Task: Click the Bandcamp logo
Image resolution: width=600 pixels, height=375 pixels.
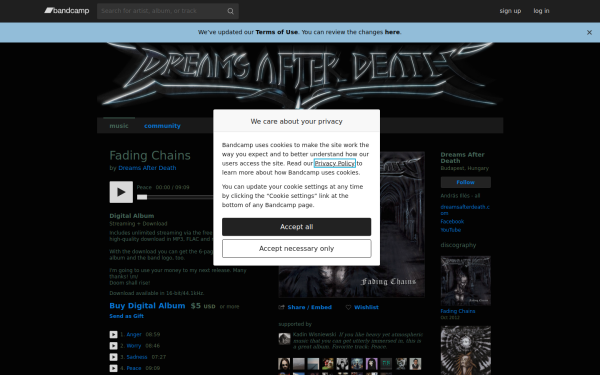Action: 67,11
